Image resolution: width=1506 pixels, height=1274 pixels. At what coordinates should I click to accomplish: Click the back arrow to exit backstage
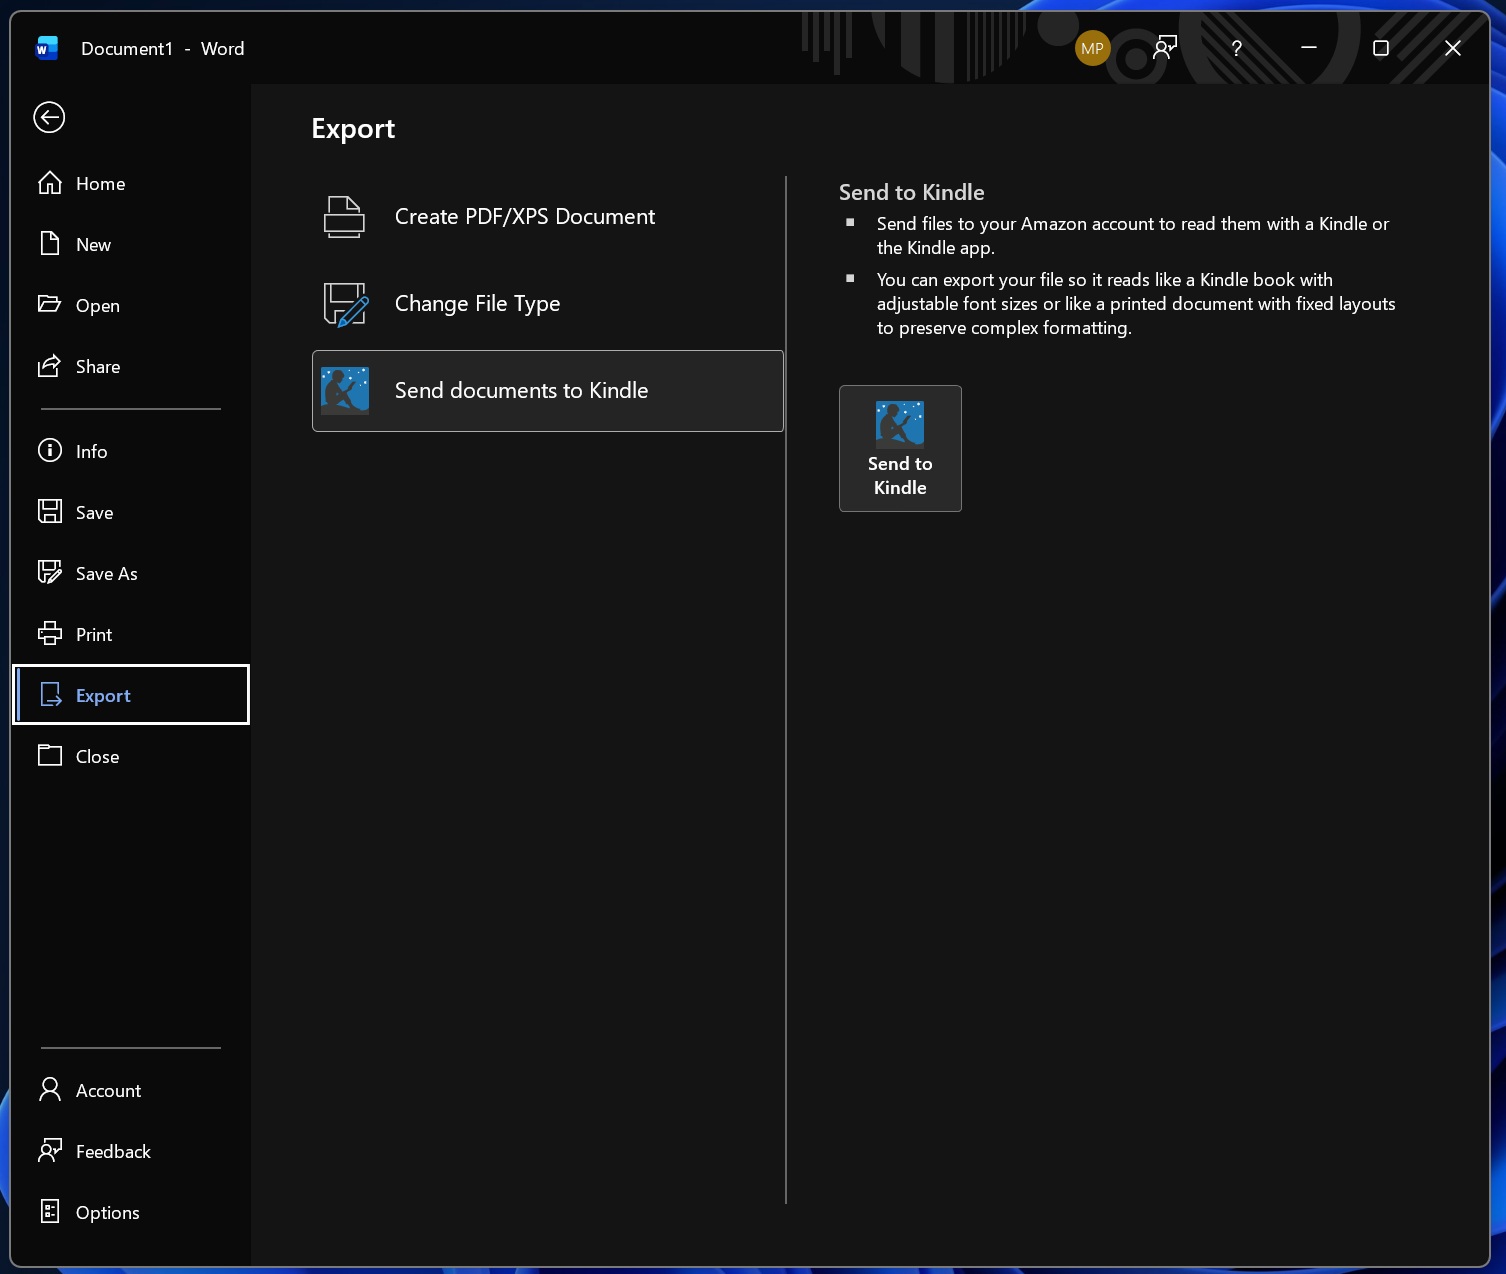[x=49, y=117]
